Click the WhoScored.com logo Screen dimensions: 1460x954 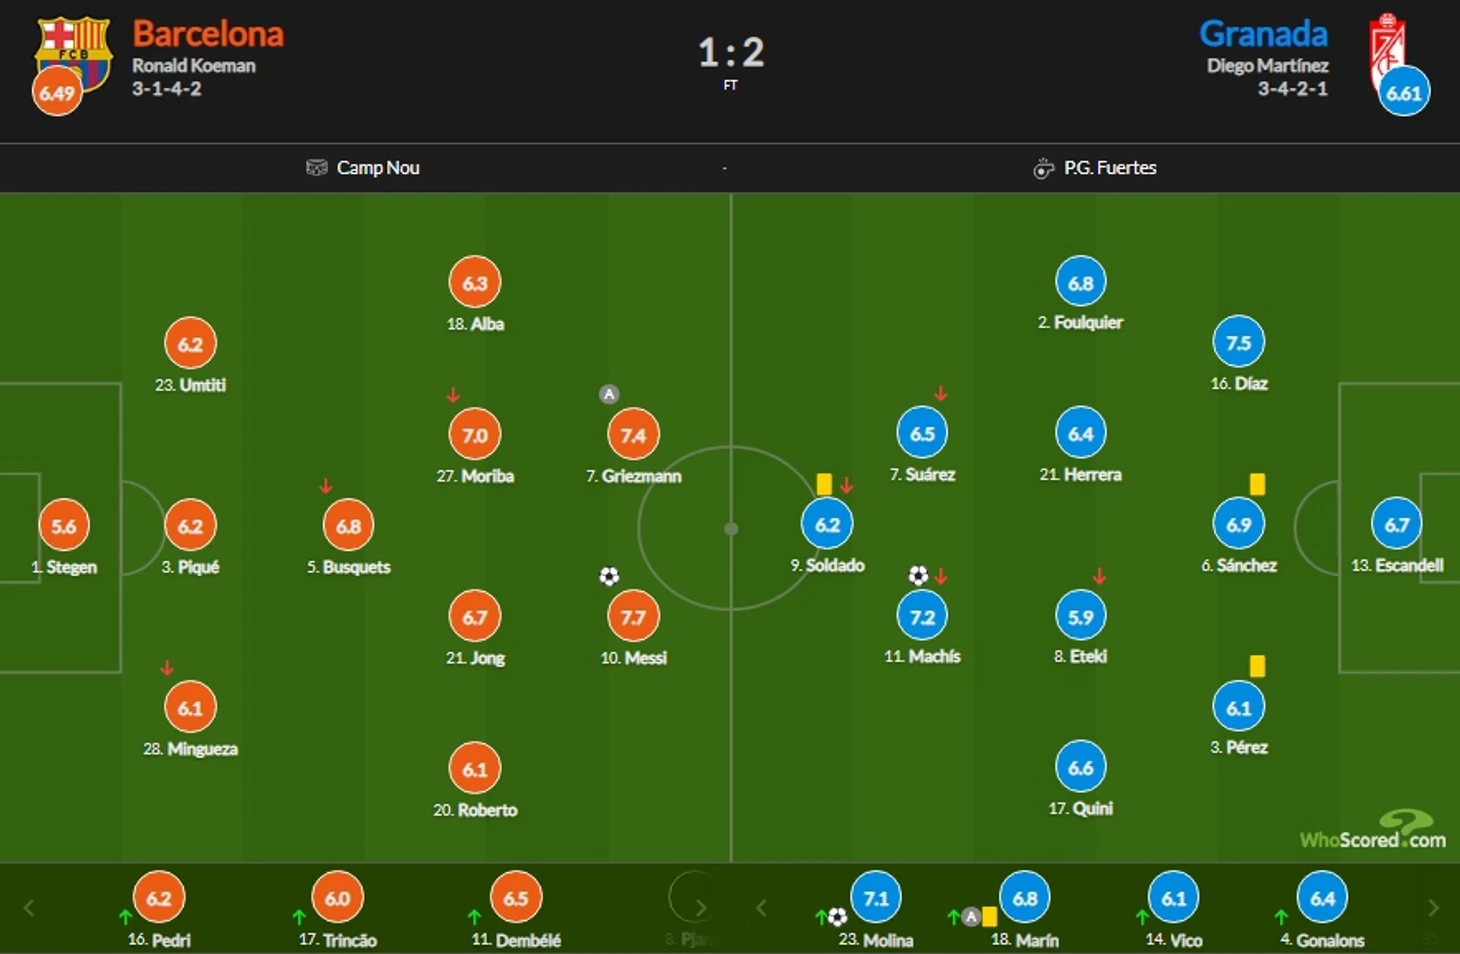[x=1373, y=831]
